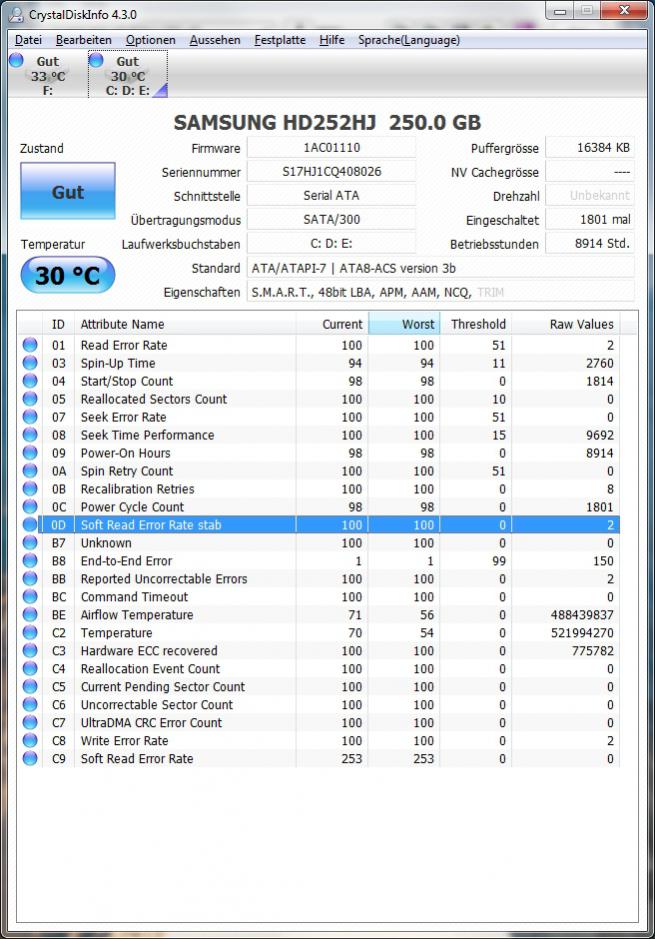655x939 pixels.
Task: Click the Betriebsstunden field 8914 Std.
Action: [590, 243]
